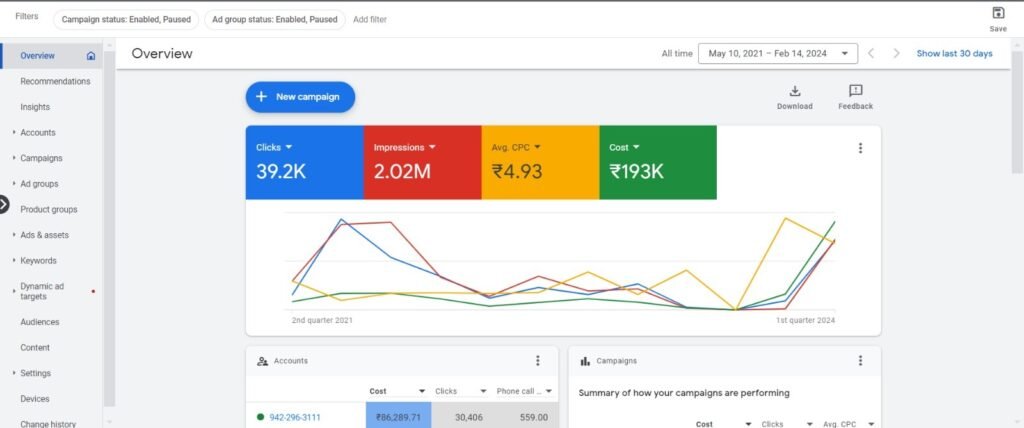
Task: Click Show last 30 days link
Action: pyautogui.click(x=954, y=54)
